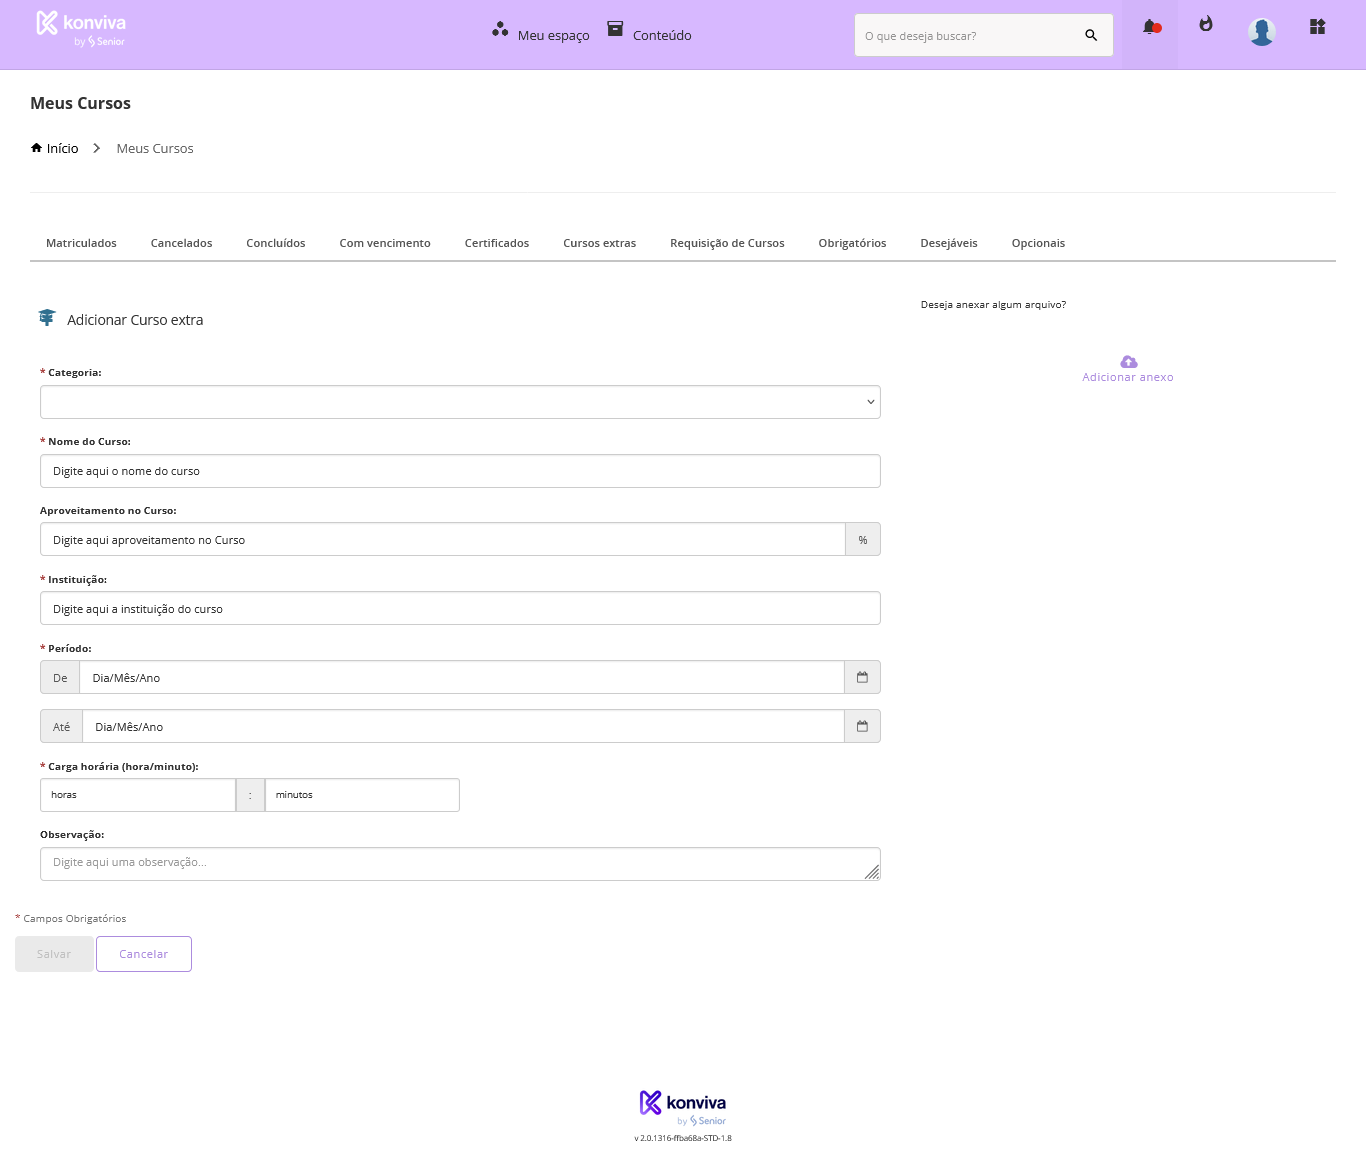Switch to Cursos extras tab

599,243
